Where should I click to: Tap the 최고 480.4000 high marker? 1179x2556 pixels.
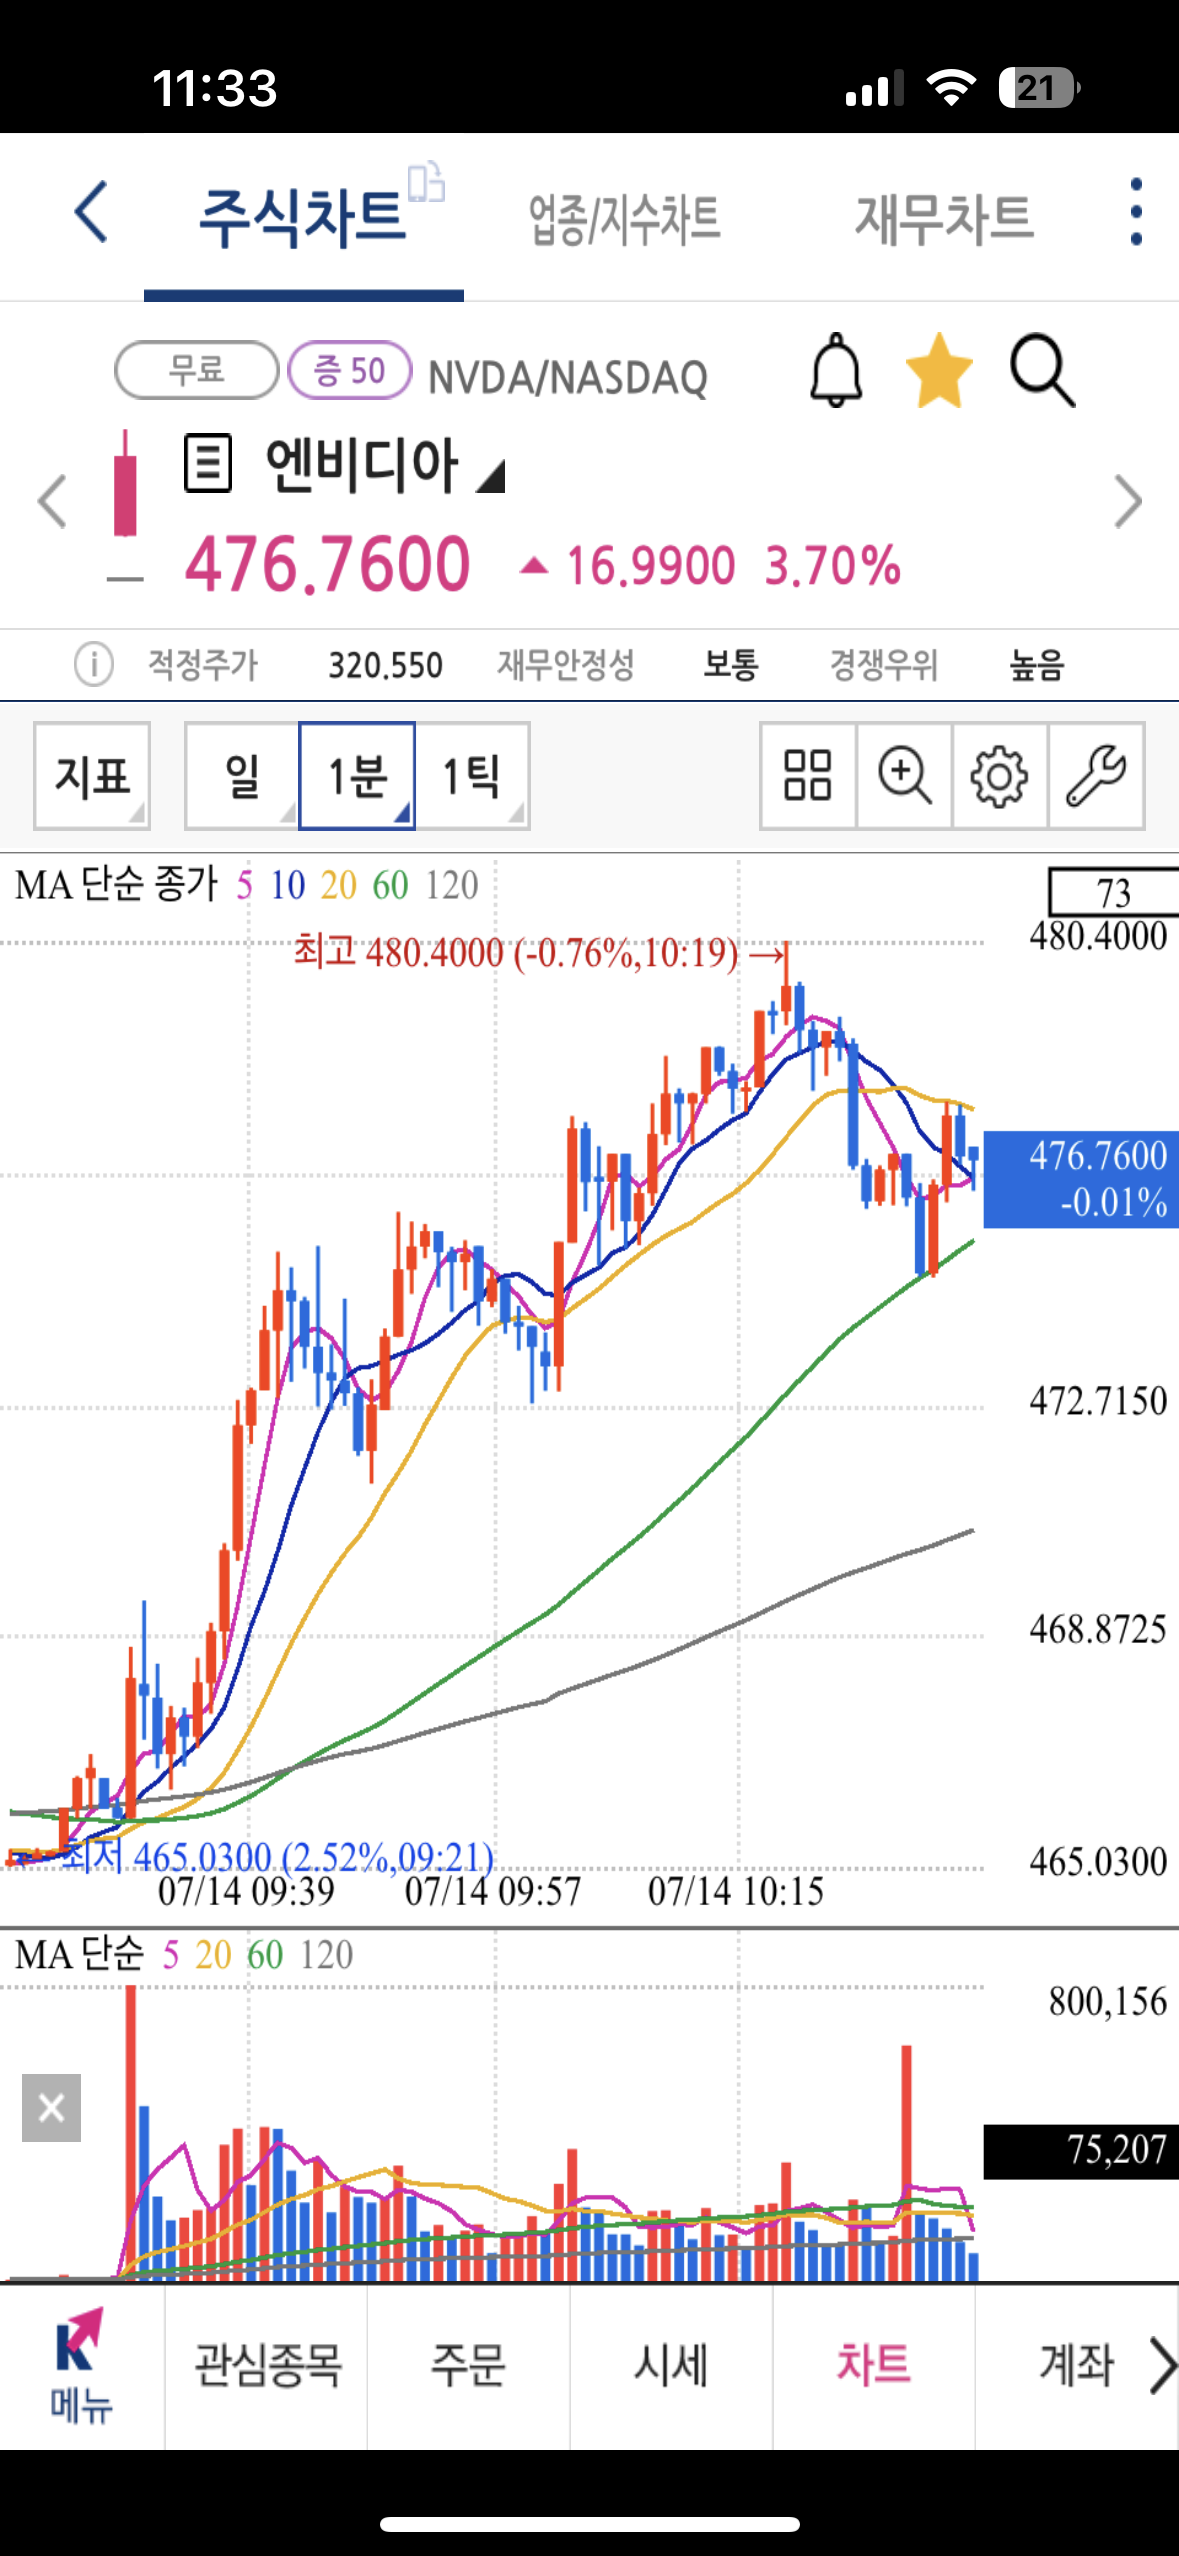[x=540, y=953]
